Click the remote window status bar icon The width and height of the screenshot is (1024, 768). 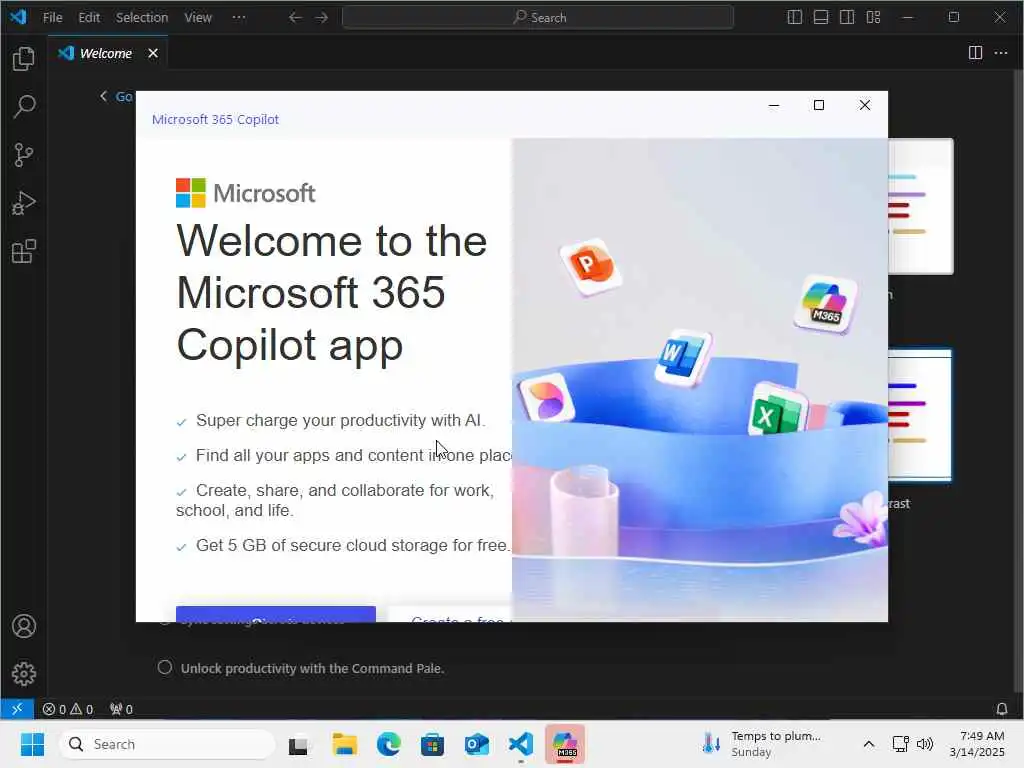coord(17,709)
